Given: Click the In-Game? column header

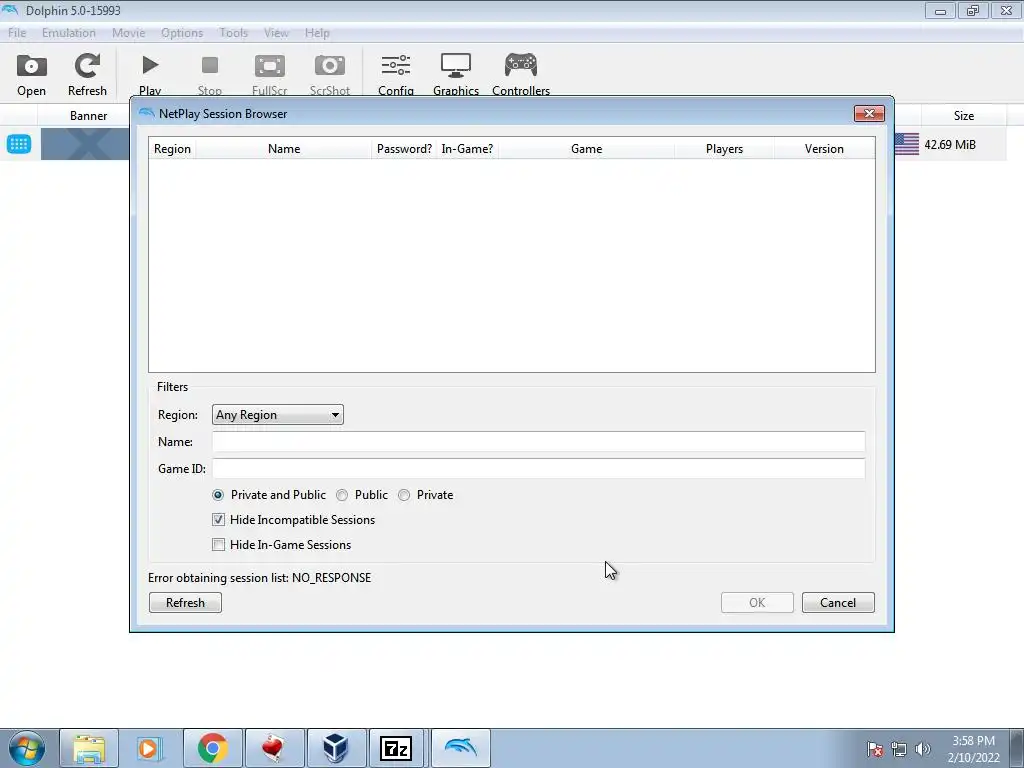Looking at the screenshot, I should pyautogui.click(x=467, y=149).
